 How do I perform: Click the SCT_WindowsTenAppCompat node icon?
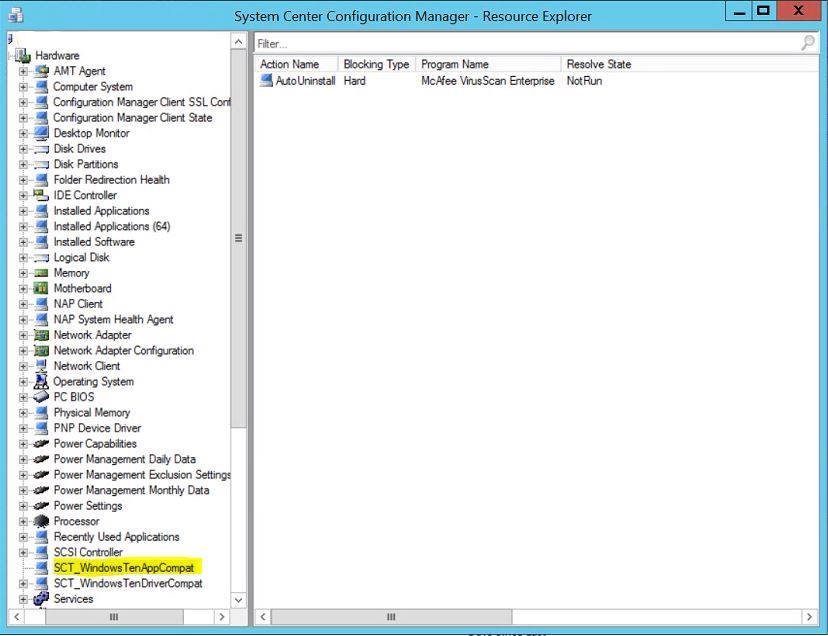pyautogui.click(x=41, y=568)
